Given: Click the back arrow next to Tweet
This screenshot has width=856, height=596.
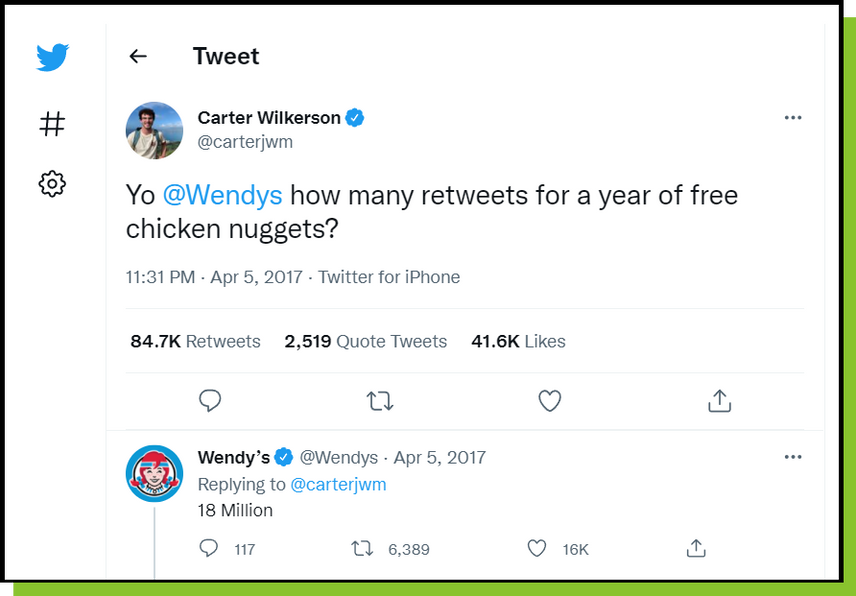Looking at the screenshot, I should tap(137, 56).
